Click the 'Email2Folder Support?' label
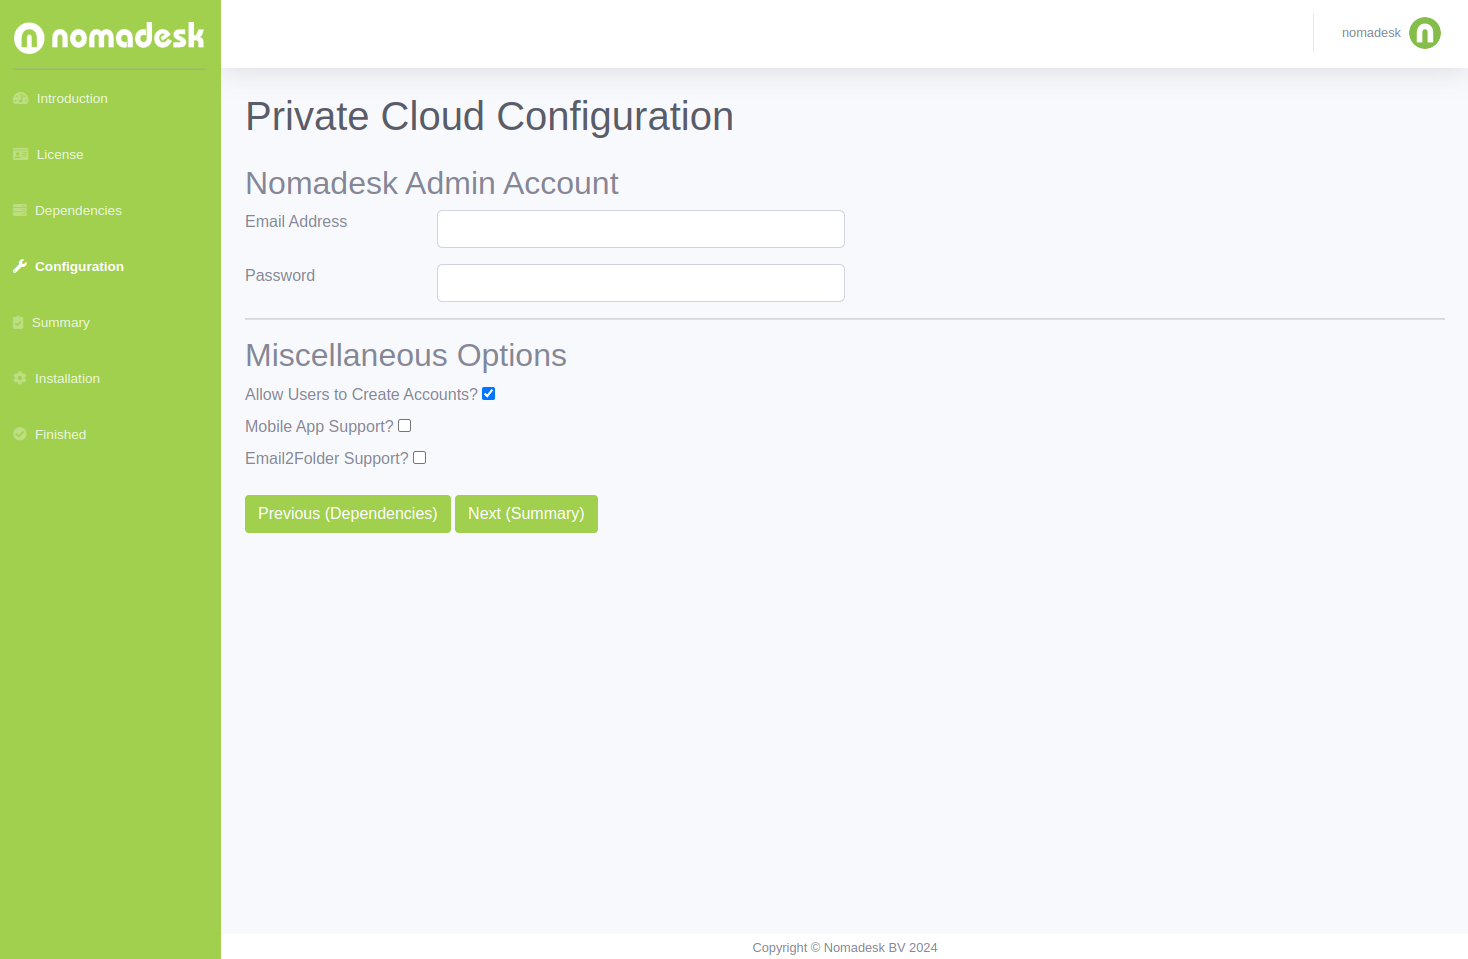1468x959 pixels. coord(327,458)
